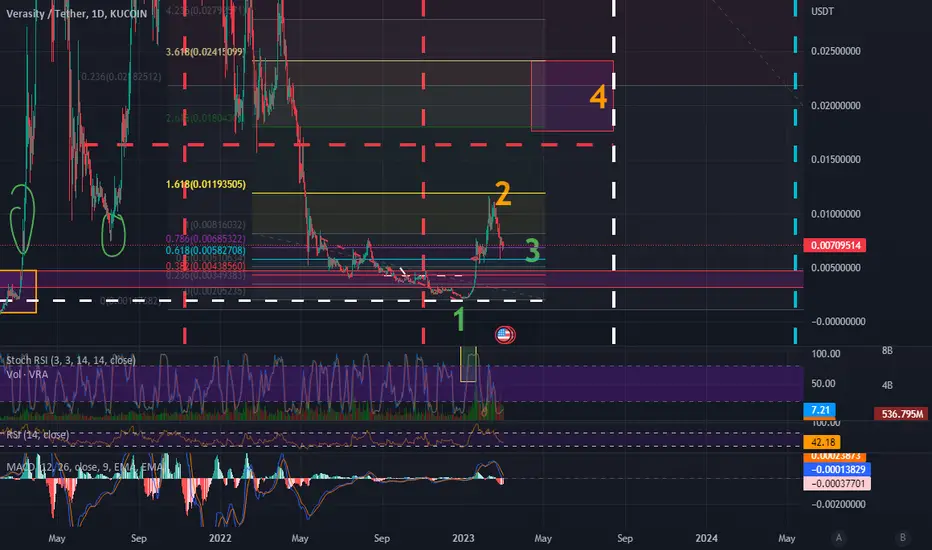Click the 8B volume axis label

pyautogui.click(x=887, y=351)
